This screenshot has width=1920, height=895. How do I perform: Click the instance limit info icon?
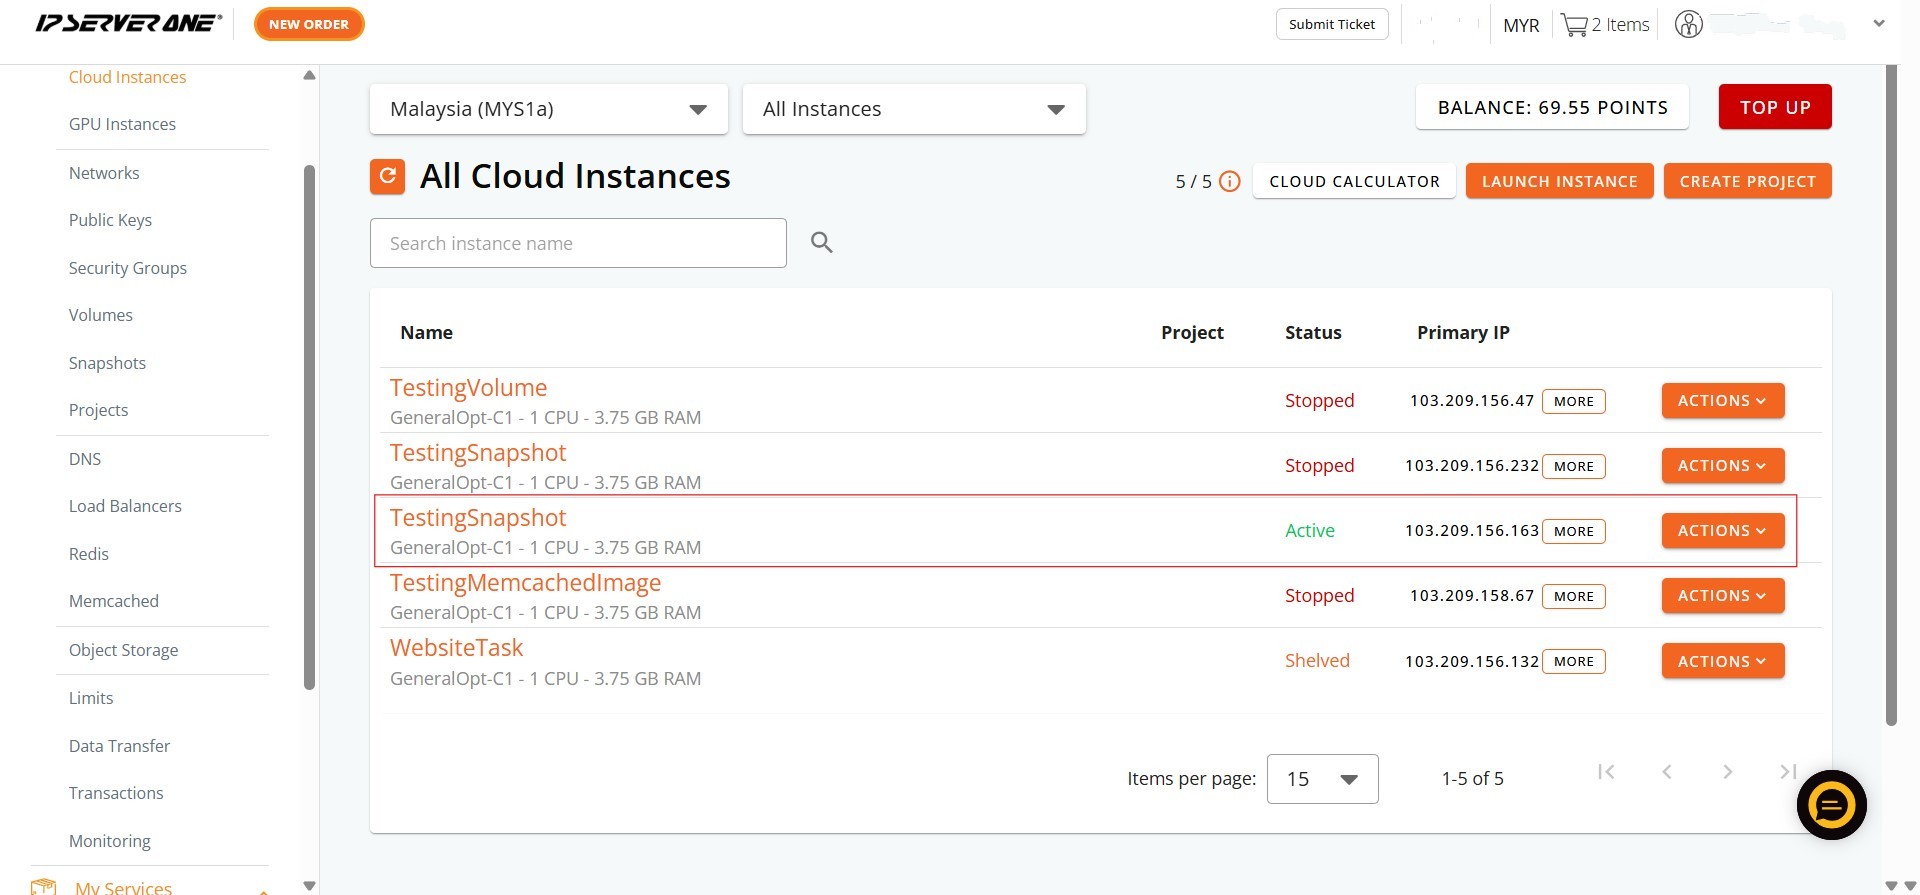point(1230,181)
